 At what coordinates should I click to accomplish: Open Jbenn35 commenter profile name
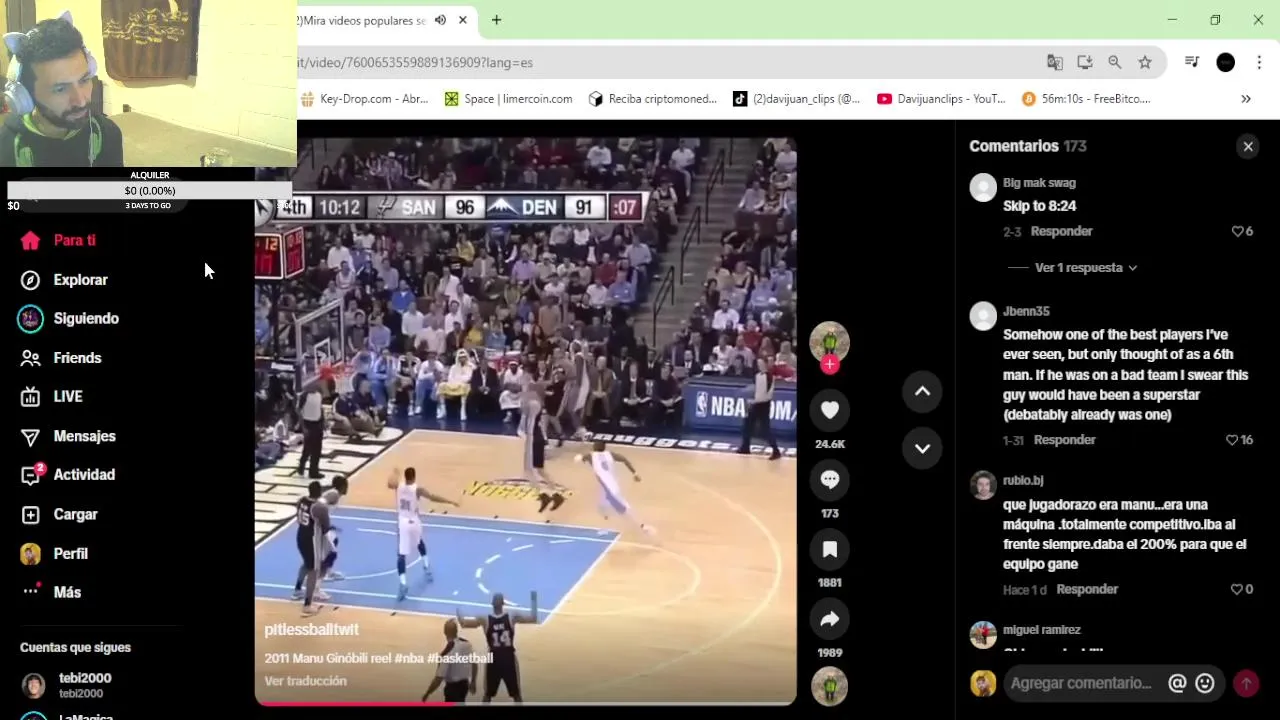[x=1026, y=311]
